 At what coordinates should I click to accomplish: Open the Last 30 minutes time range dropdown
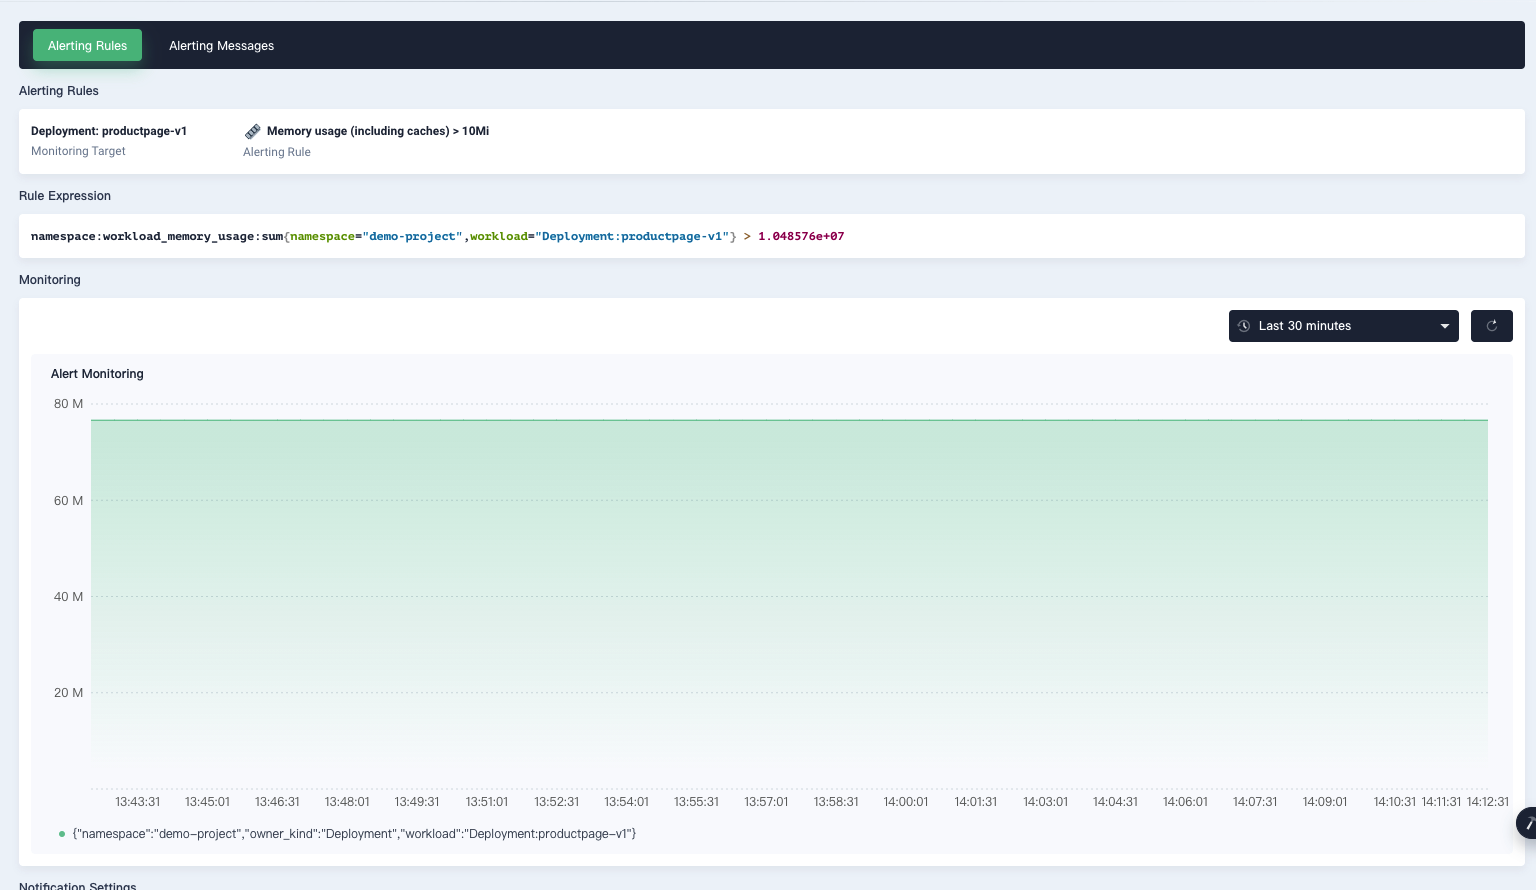tap(1343, 326)
